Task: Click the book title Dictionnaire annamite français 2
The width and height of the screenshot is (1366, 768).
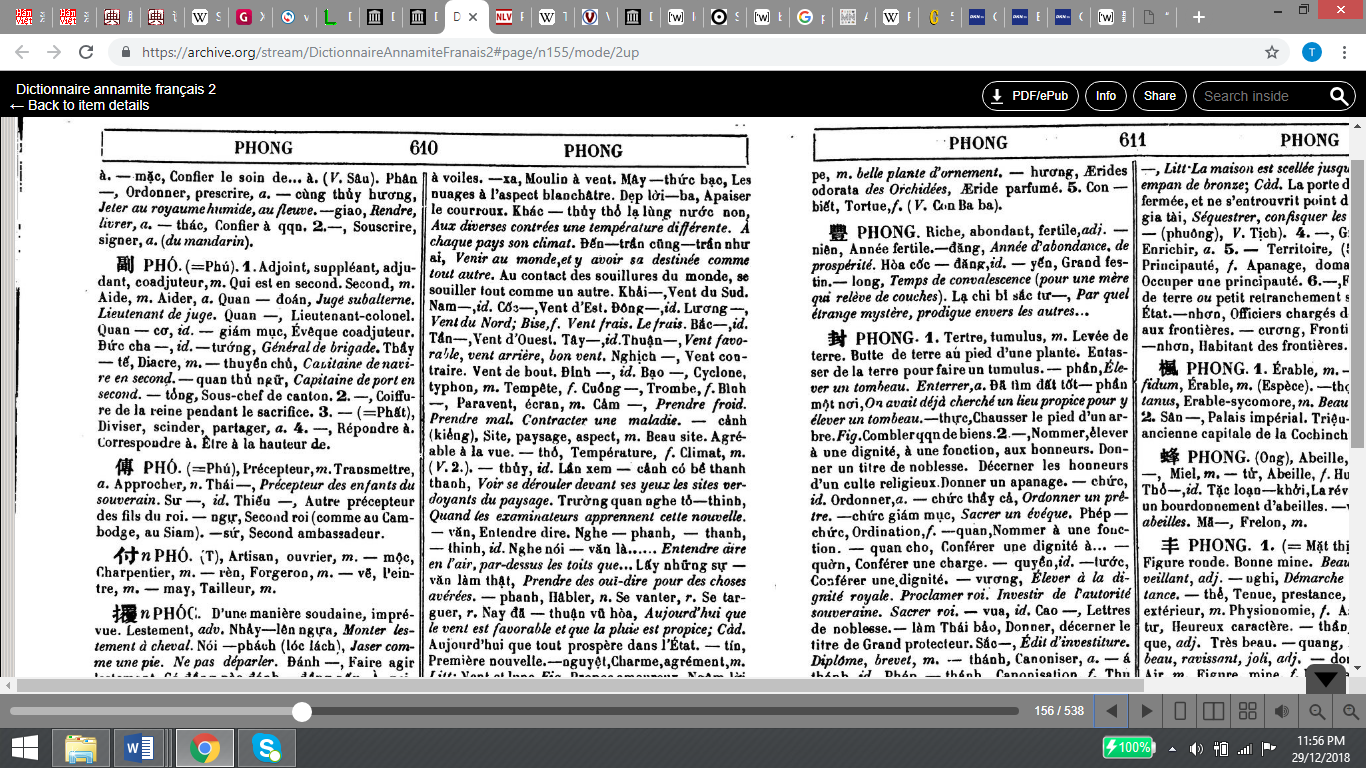Action: 116,89
